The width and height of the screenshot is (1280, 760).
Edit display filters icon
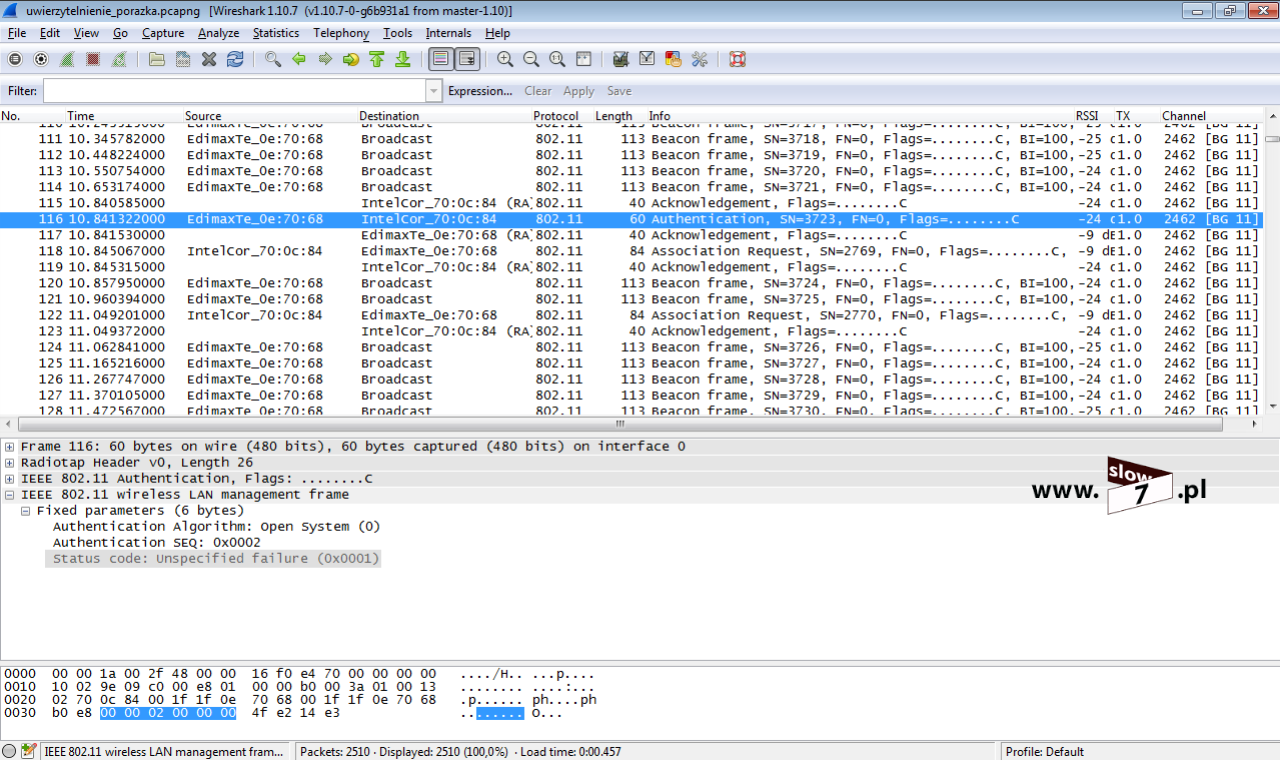tap(647, 59)
